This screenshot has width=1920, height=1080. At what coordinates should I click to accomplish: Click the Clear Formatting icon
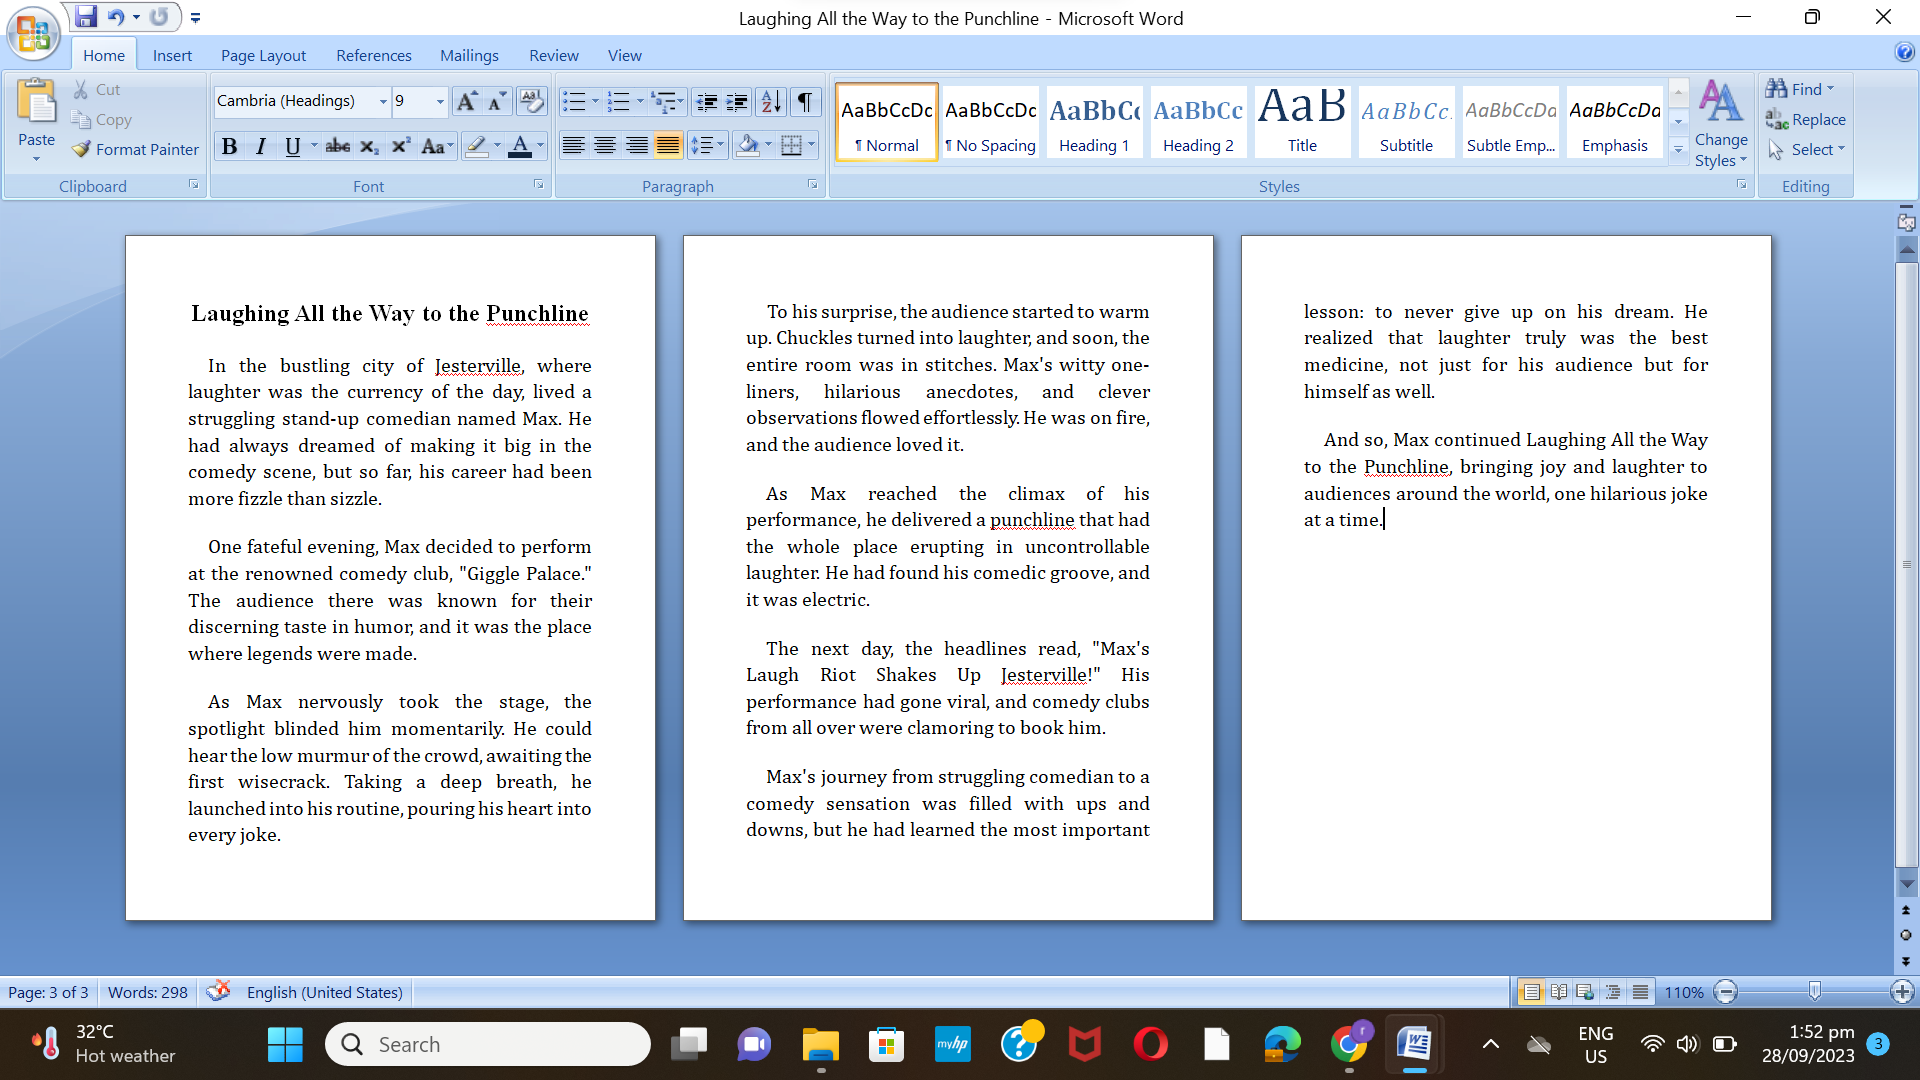532,101
